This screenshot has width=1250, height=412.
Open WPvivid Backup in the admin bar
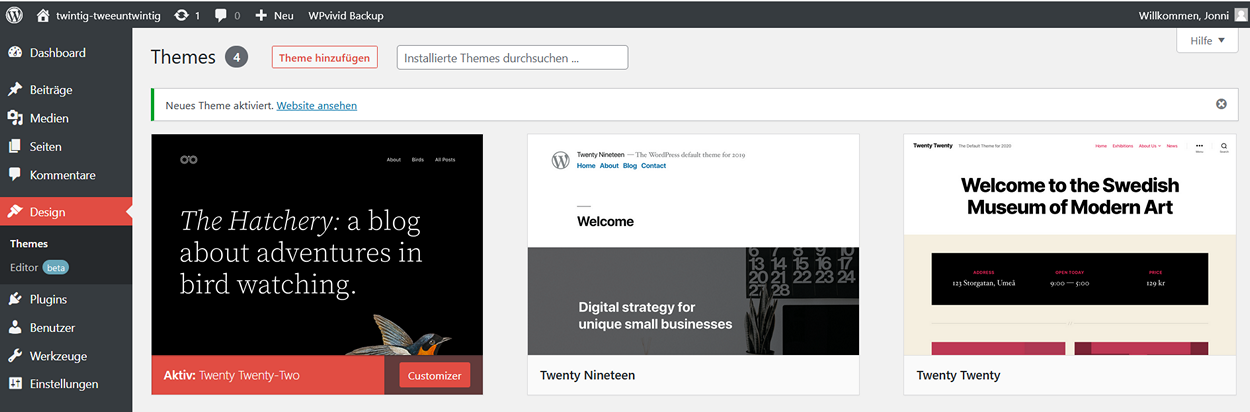point(345,15)
